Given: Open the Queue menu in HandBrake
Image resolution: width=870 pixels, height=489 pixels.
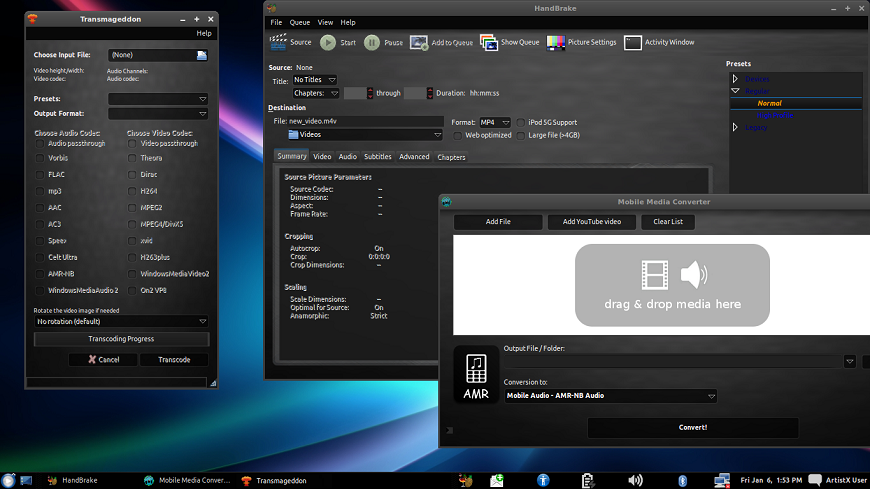Looking at the screenshot, I should pos(299,22).
